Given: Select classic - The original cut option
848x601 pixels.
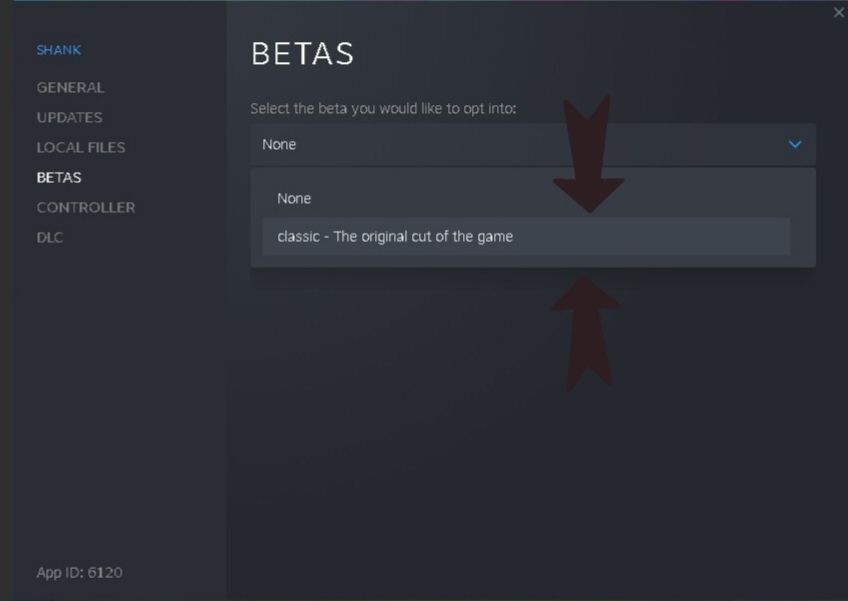Looking at the screenshot, I should (395, 237).
